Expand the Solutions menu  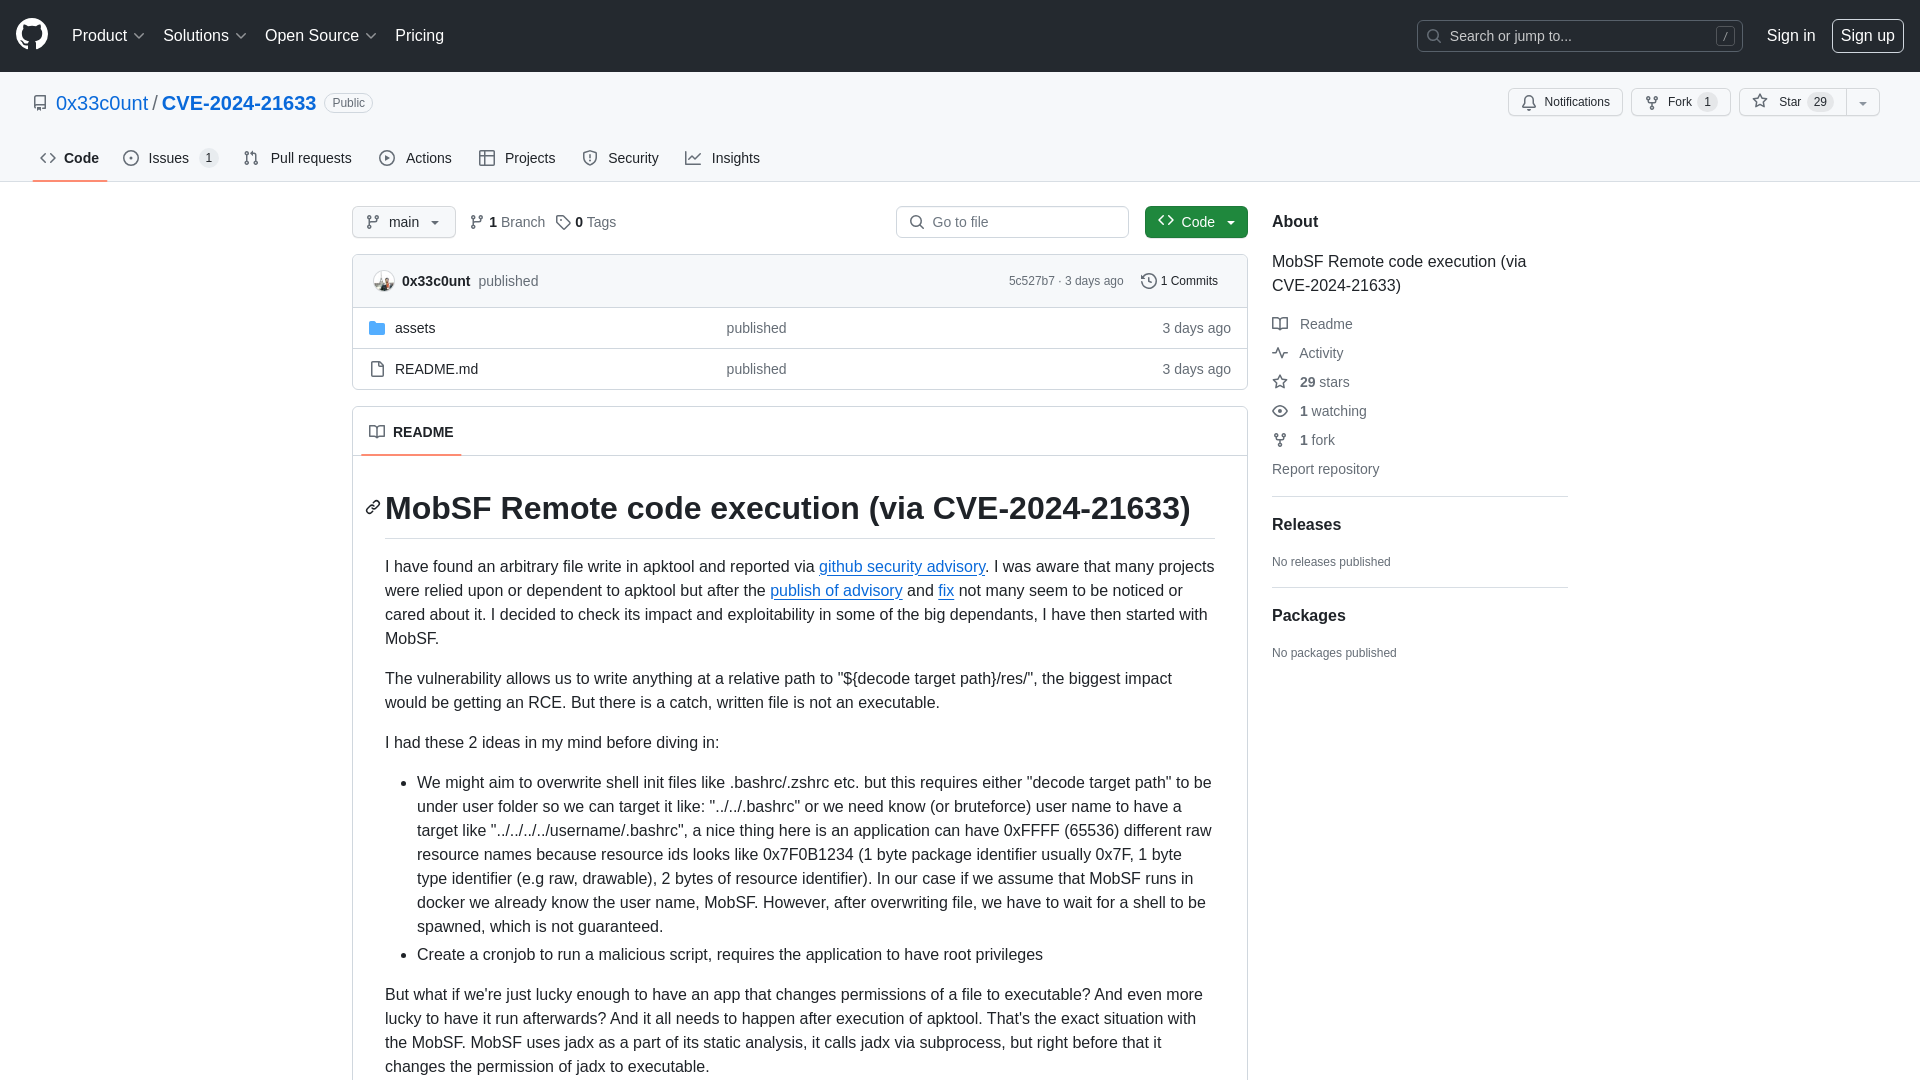coord(204,35)
